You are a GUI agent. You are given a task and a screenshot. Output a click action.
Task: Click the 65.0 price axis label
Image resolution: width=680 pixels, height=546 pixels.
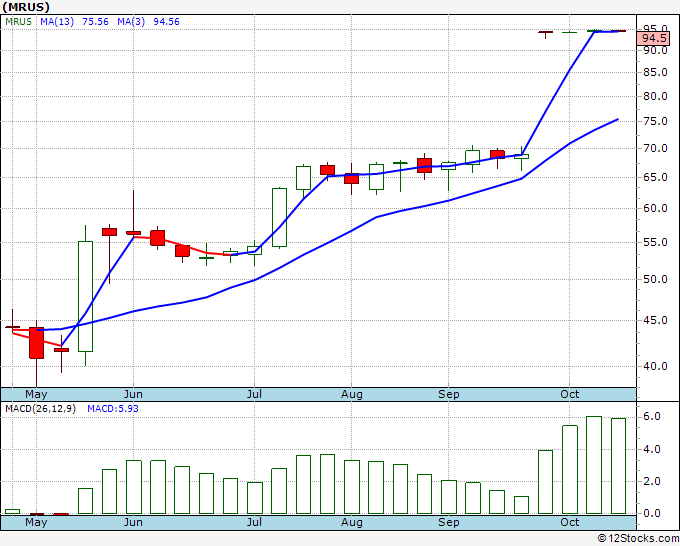pos(655,177)
